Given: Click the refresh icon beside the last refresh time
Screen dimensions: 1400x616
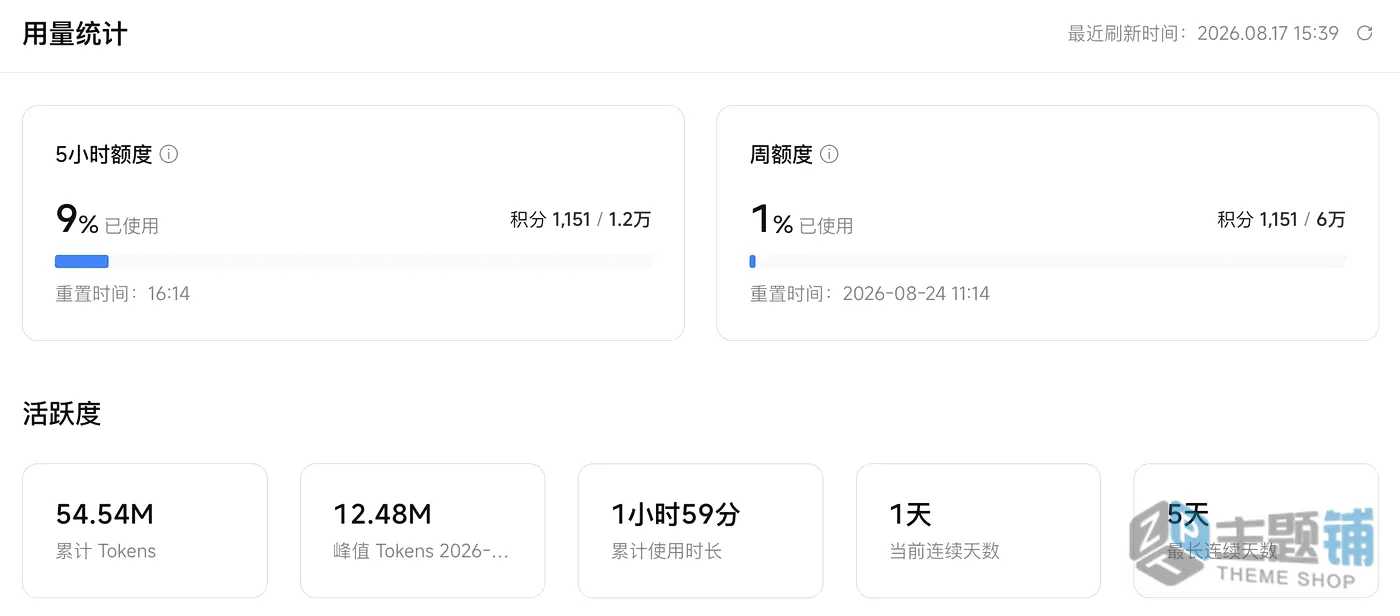Looking at the screenshot, I should [x=1364, y=34].
